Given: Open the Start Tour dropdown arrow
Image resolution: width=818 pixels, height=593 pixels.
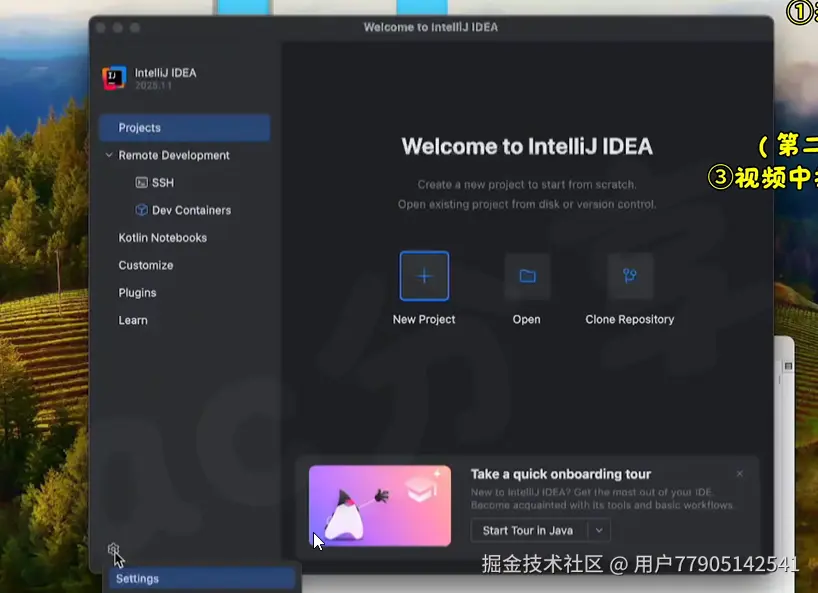Looking at the screenshot, I should tap(599, 530).
